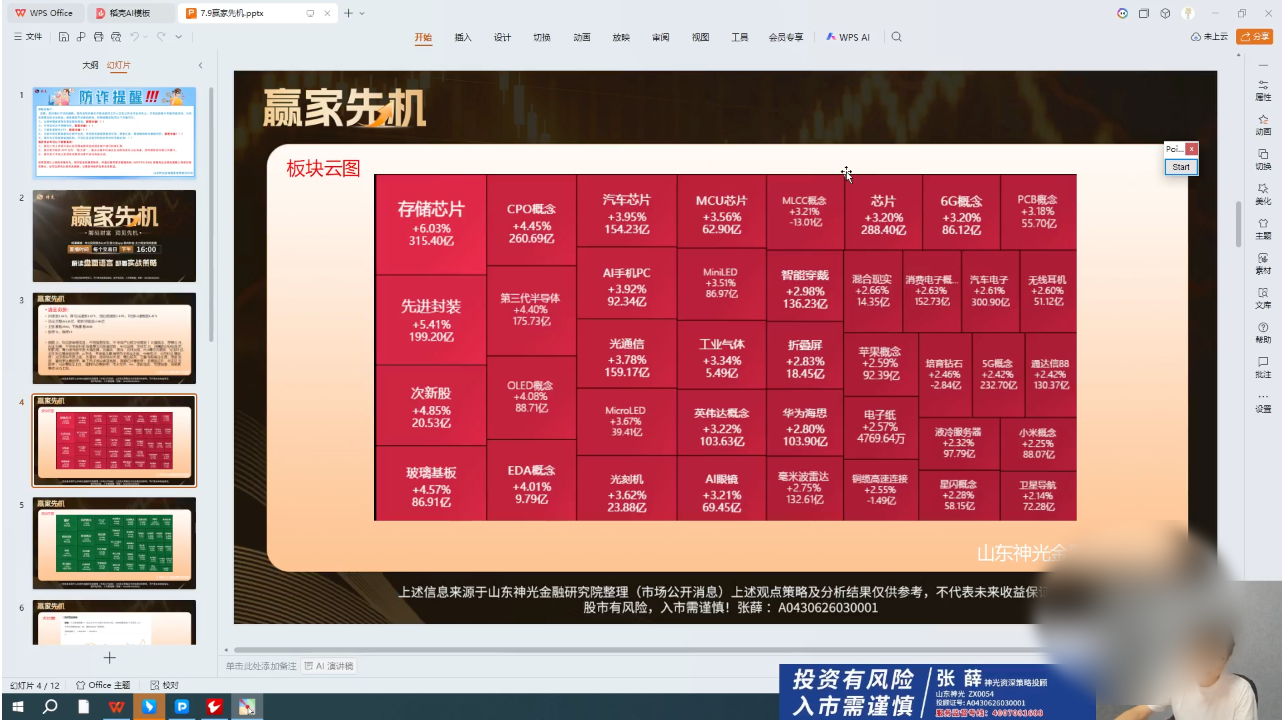Open the 动画 panel in right sidebar
This screenshot has height=720, width=1284.
(x=1263, y=124)
